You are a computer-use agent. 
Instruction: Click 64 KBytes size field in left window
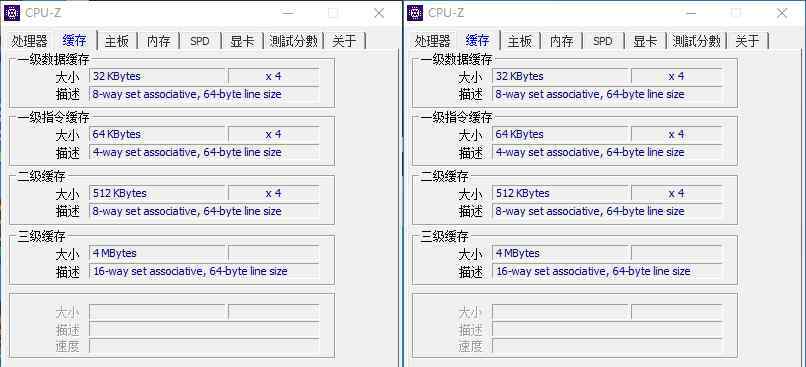pos(157,134)
